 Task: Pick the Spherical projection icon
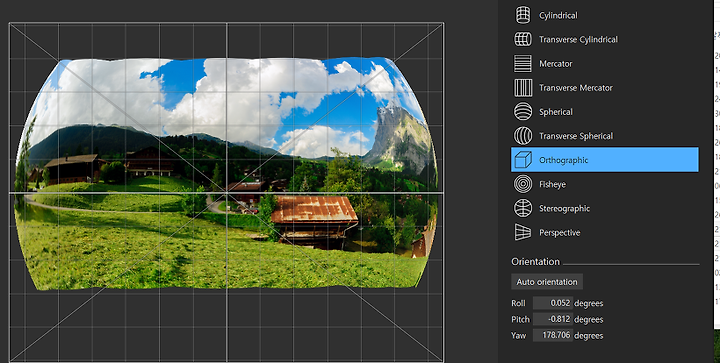(x=523, y=112)
